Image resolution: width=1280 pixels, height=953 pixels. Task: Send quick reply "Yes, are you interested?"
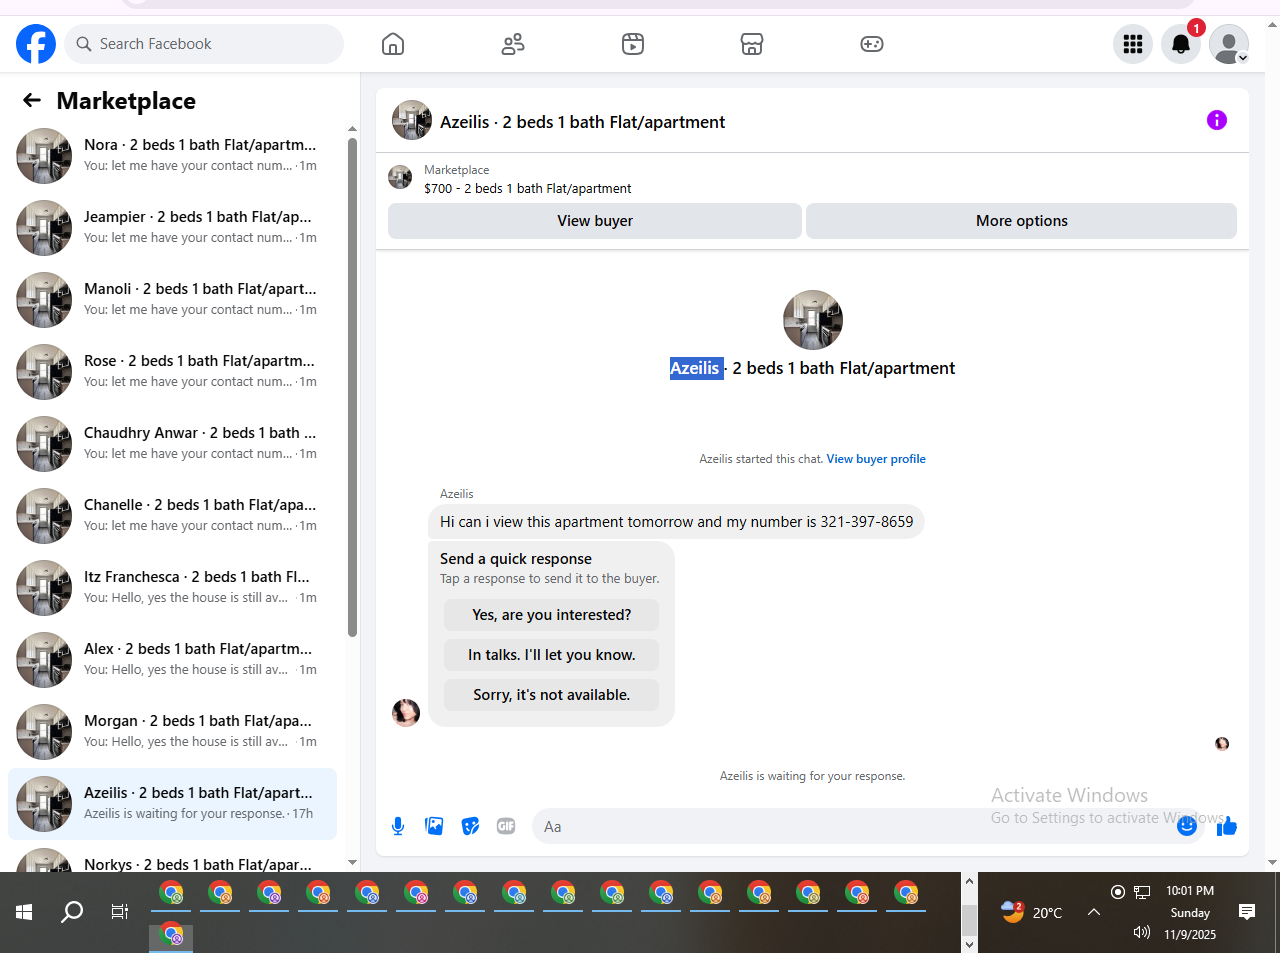tap(552, 615)
